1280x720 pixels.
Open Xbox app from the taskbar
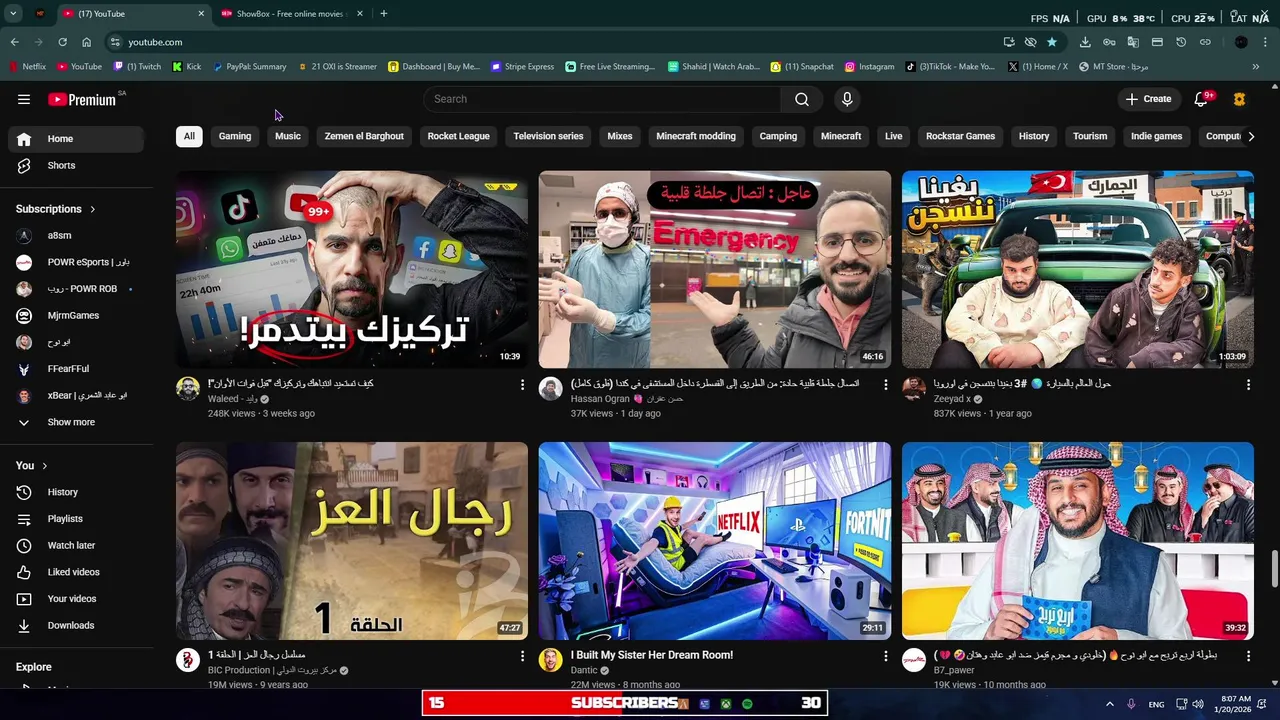[726, 704]
